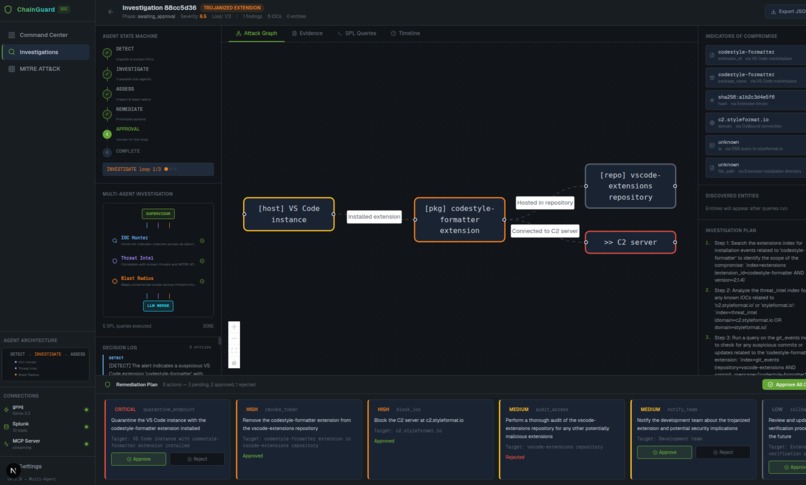Click the INVESTIGATE loop 1/3 indicator
The width and height of the screenshot is (806, 485).
tap(158, 169)
